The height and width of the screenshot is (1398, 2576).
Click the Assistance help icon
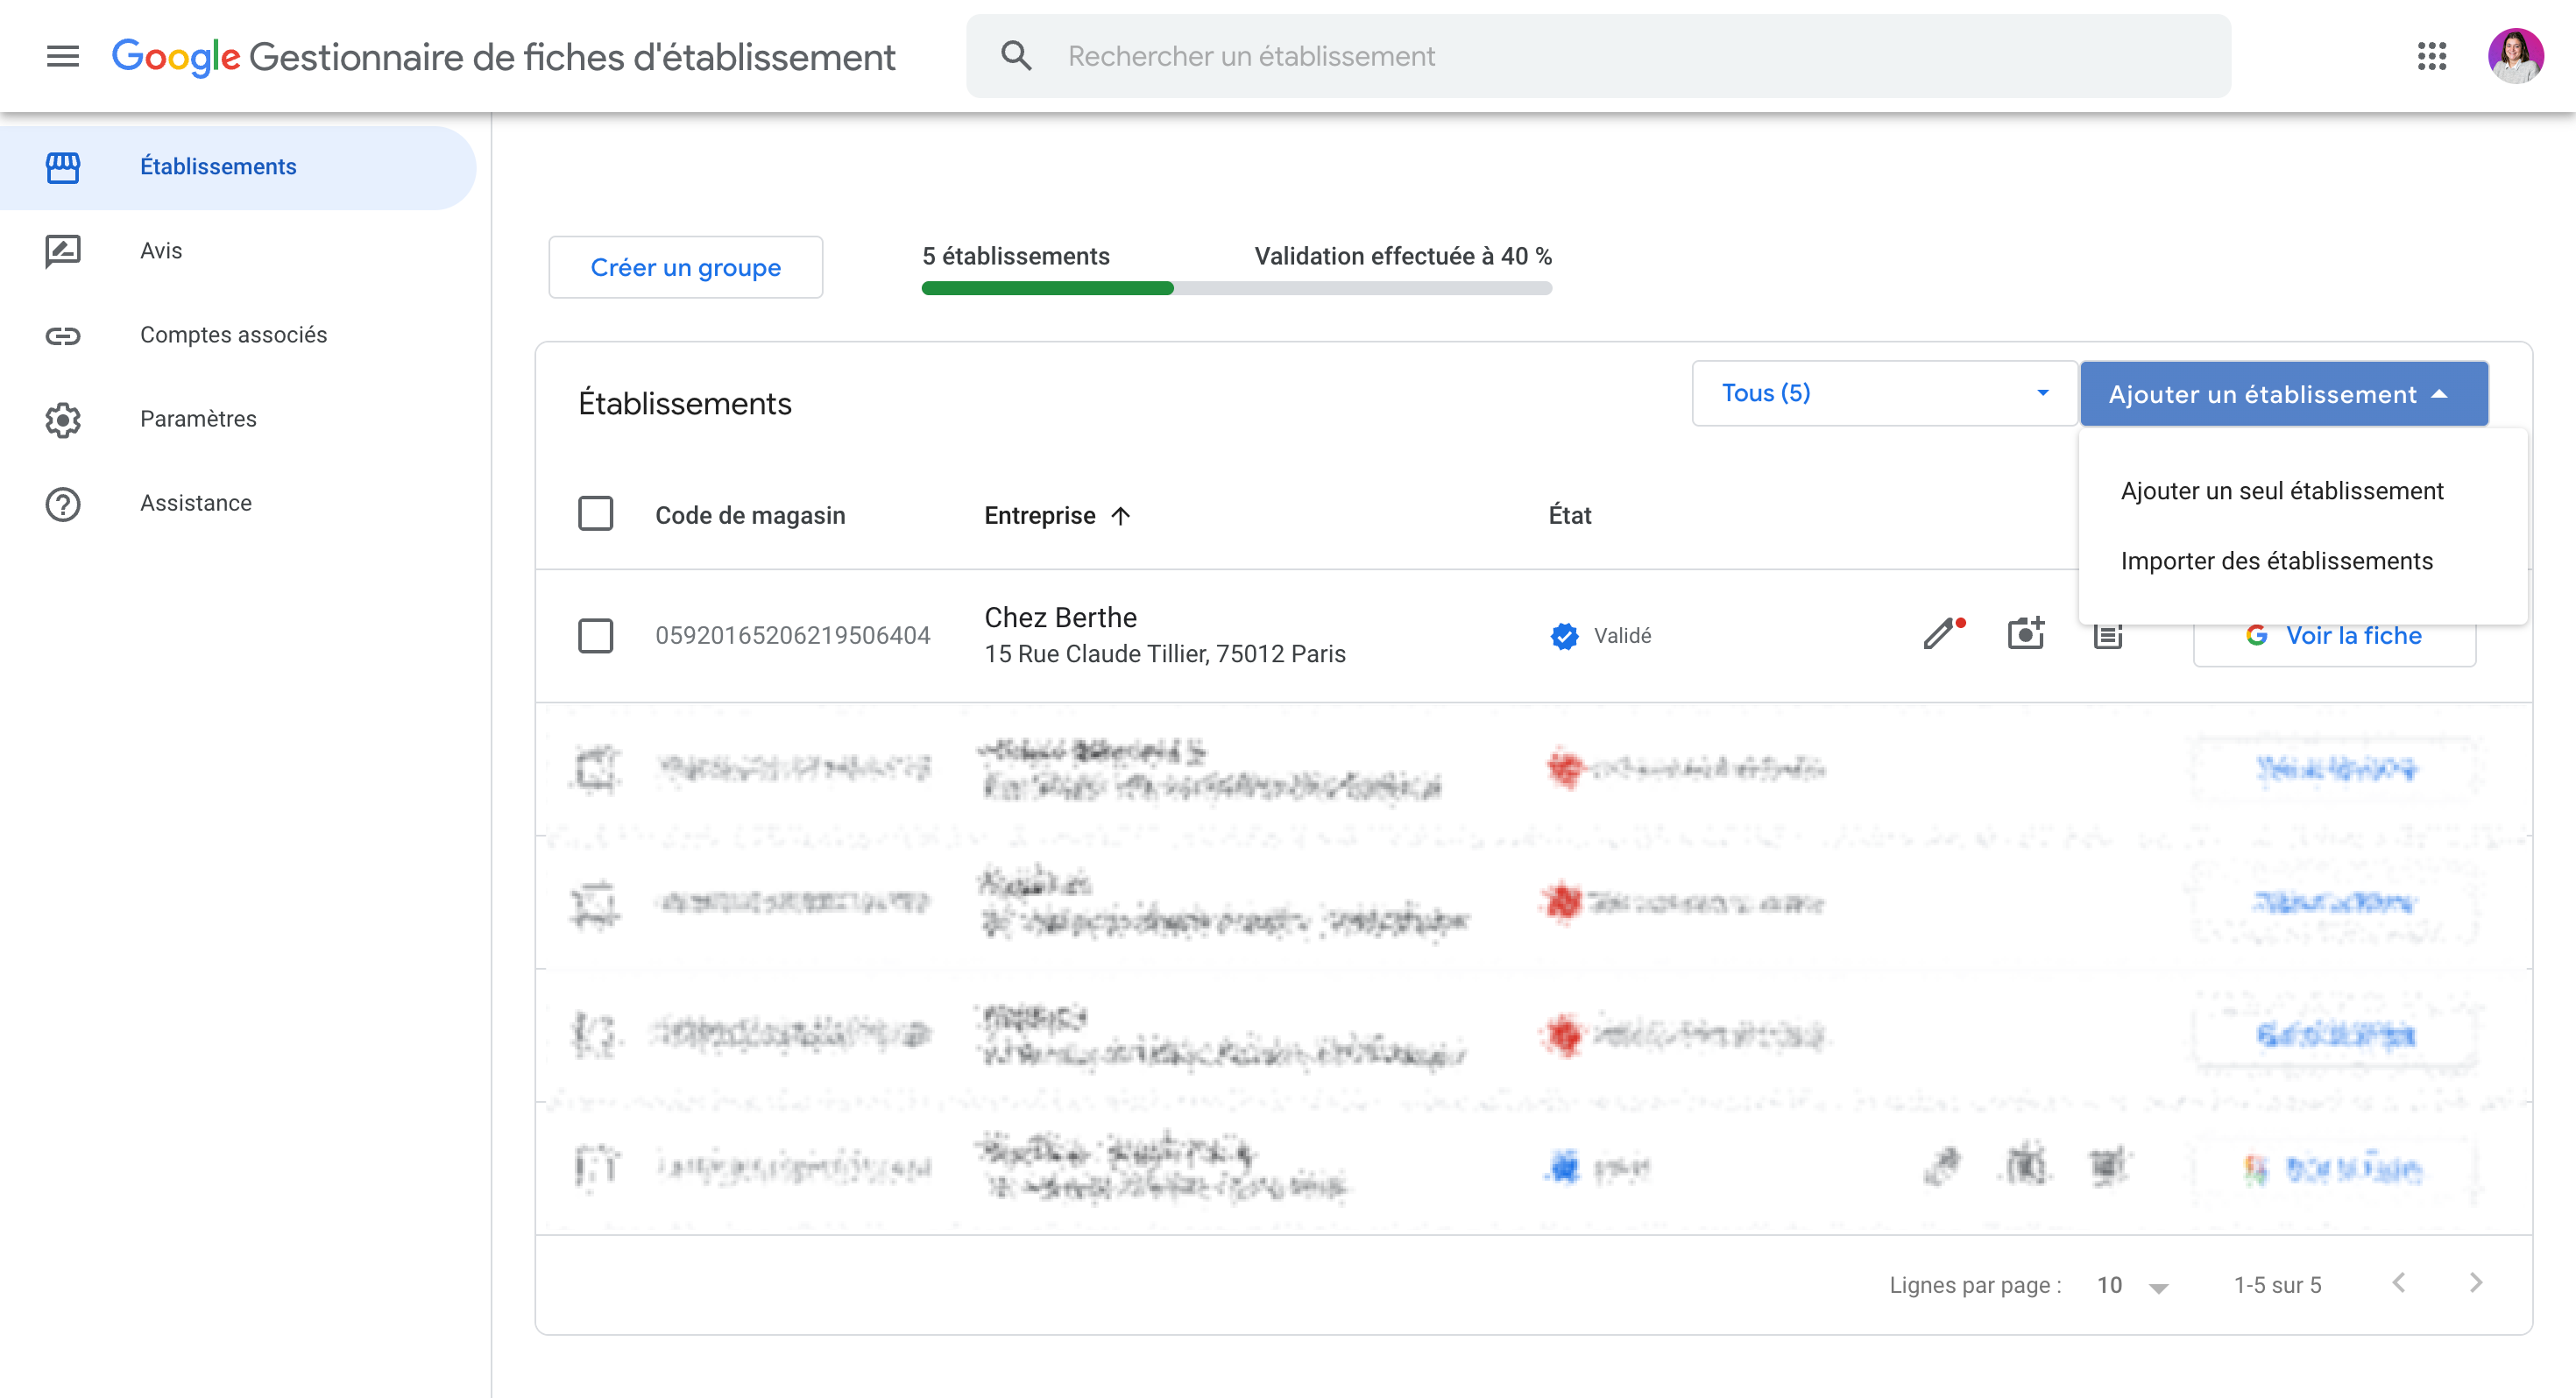click(63, 504)
